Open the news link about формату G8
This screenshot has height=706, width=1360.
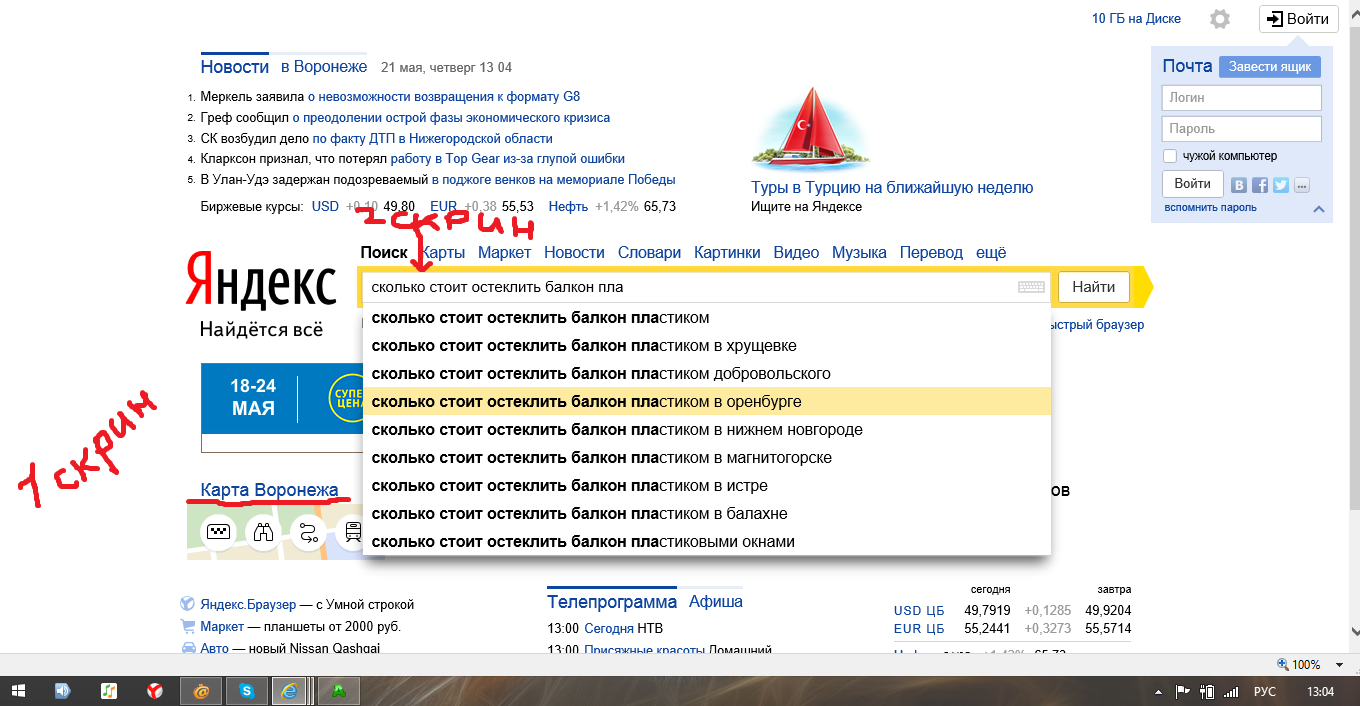pyautogui.click(x=444, y=97)
